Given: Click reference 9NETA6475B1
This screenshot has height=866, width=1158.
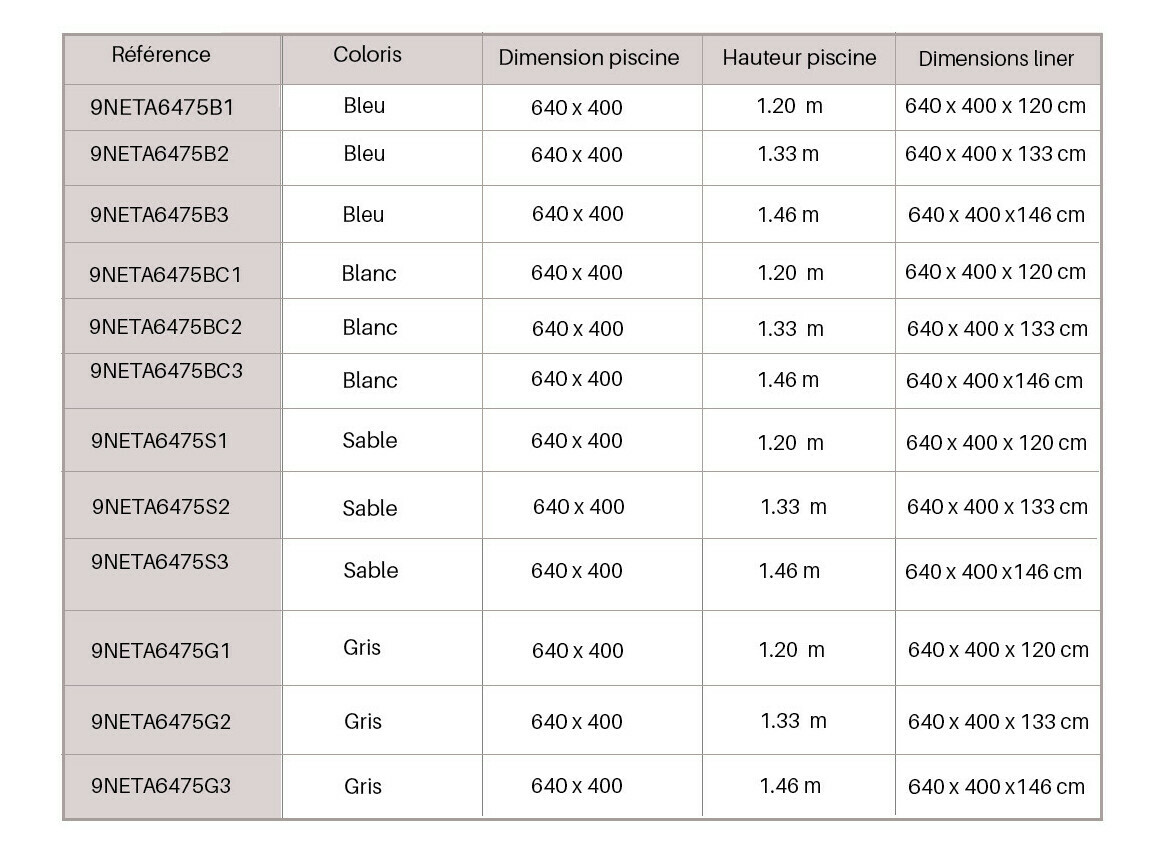Looking at the screenshot, I should tap(161, 106).
